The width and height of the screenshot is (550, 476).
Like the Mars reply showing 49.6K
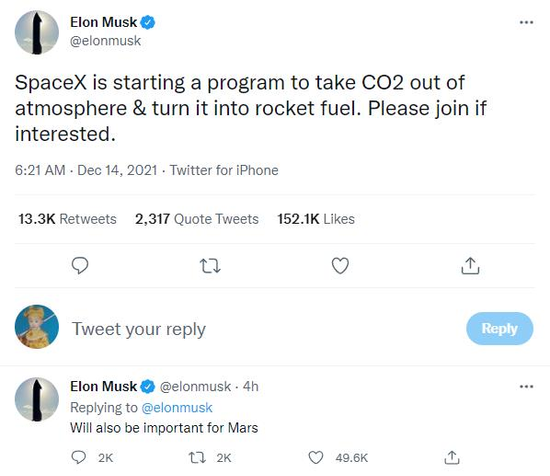click(x=316, y=458)
